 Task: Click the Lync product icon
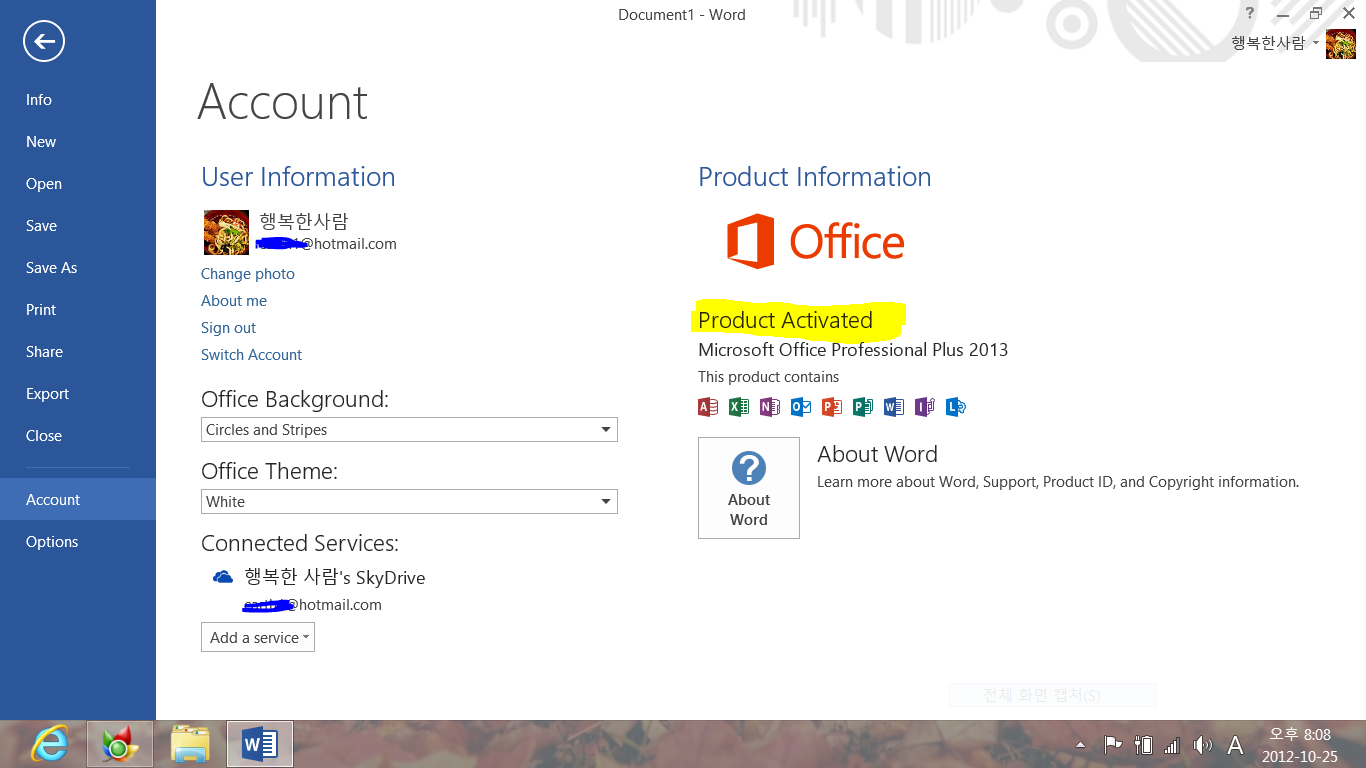click(956, 407)
